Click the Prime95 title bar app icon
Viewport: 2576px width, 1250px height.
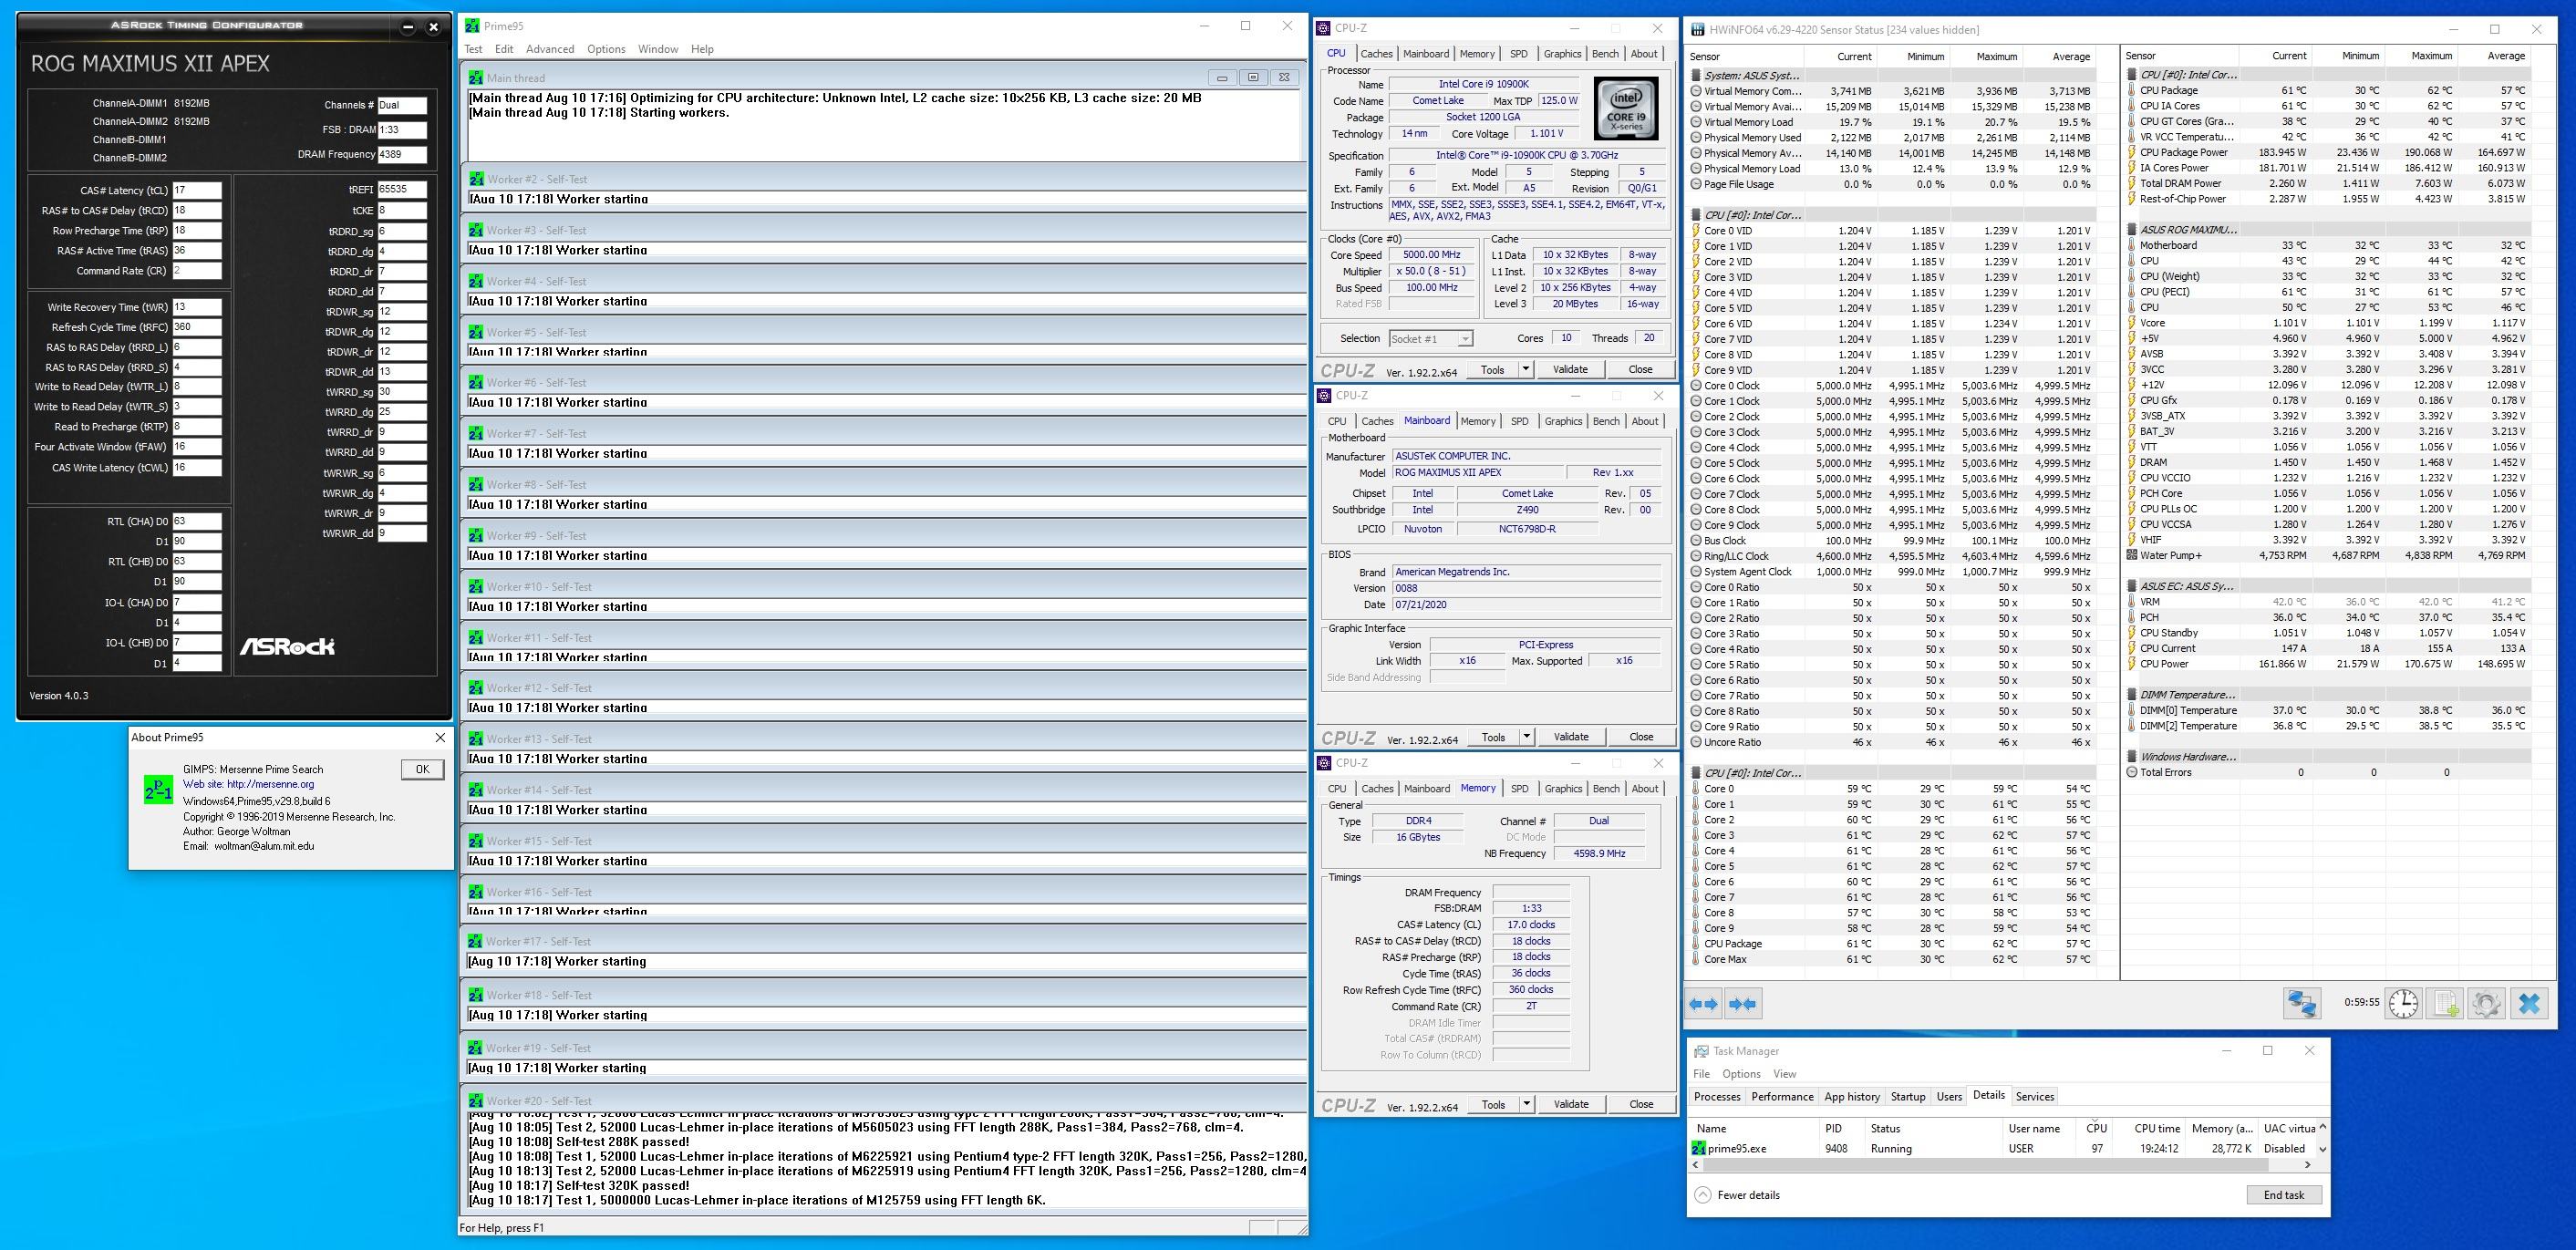pos(472,26)
